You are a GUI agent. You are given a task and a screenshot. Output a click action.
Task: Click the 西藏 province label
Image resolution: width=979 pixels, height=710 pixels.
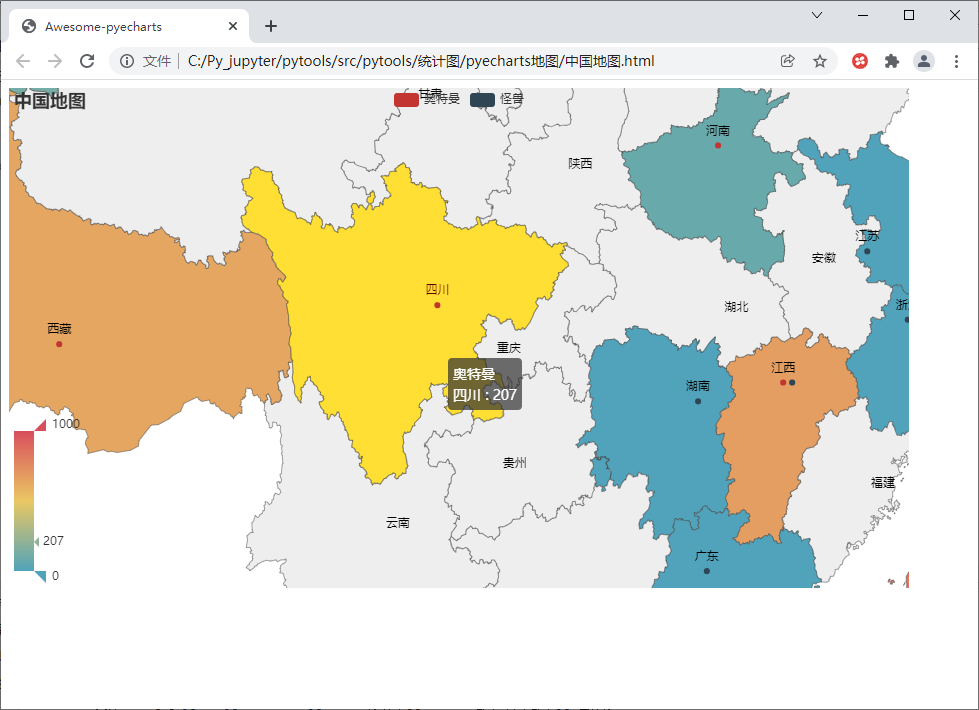pyautogui.click(x=59, y=328)
